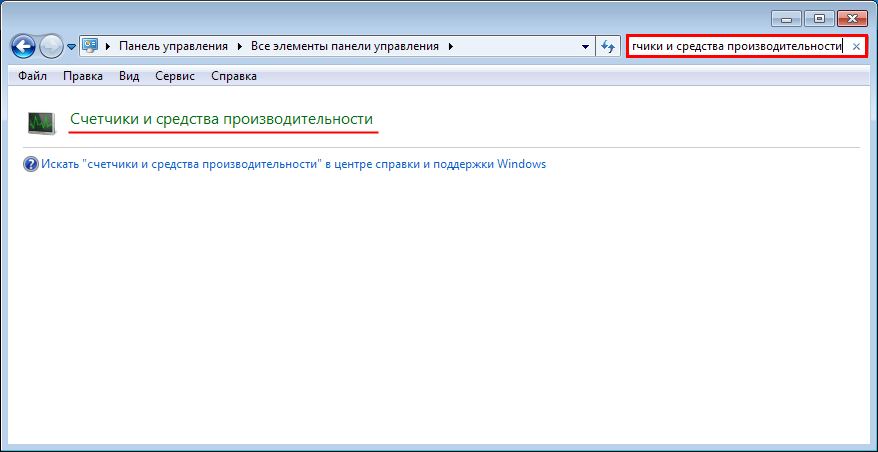The height and width of the screenshot is (452, 878).
Task: Expand arrow after "Все элементы панели управления"
Action: tap(450, 46)
